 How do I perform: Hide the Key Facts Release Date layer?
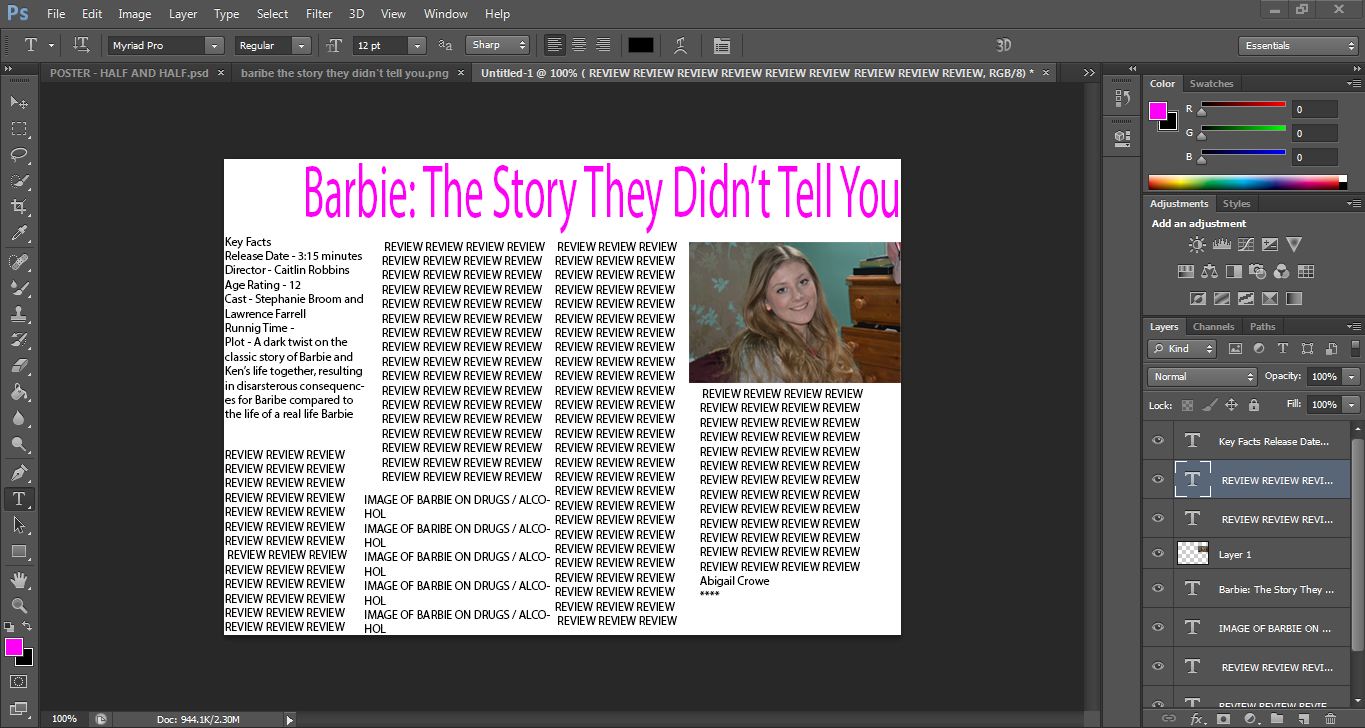tap(1158, 441)
